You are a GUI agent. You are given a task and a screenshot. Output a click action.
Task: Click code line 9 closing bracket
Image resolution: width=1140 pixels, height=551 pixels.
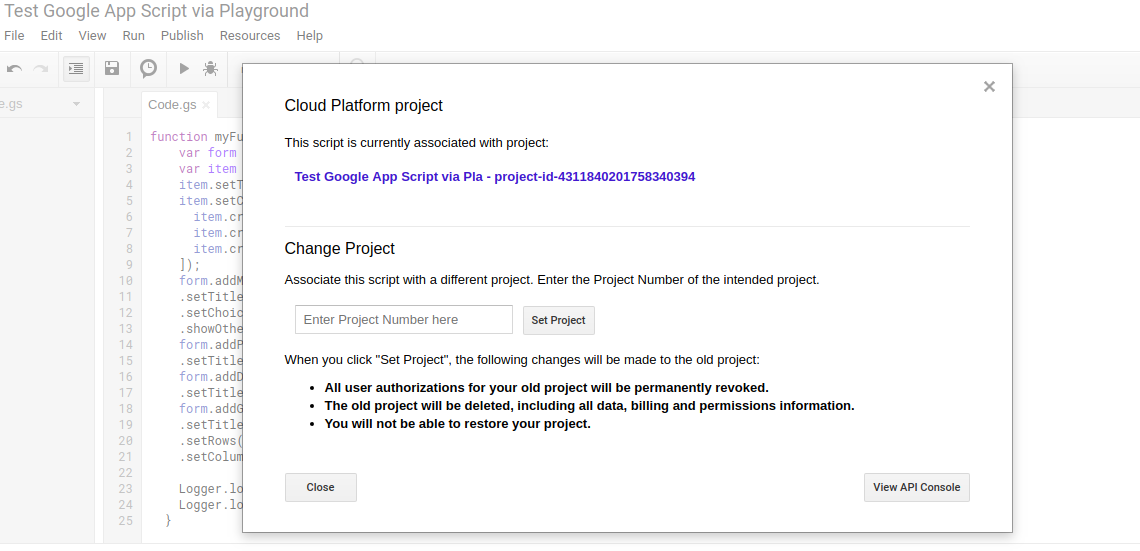pyautogui.click(x=189, y=265)
